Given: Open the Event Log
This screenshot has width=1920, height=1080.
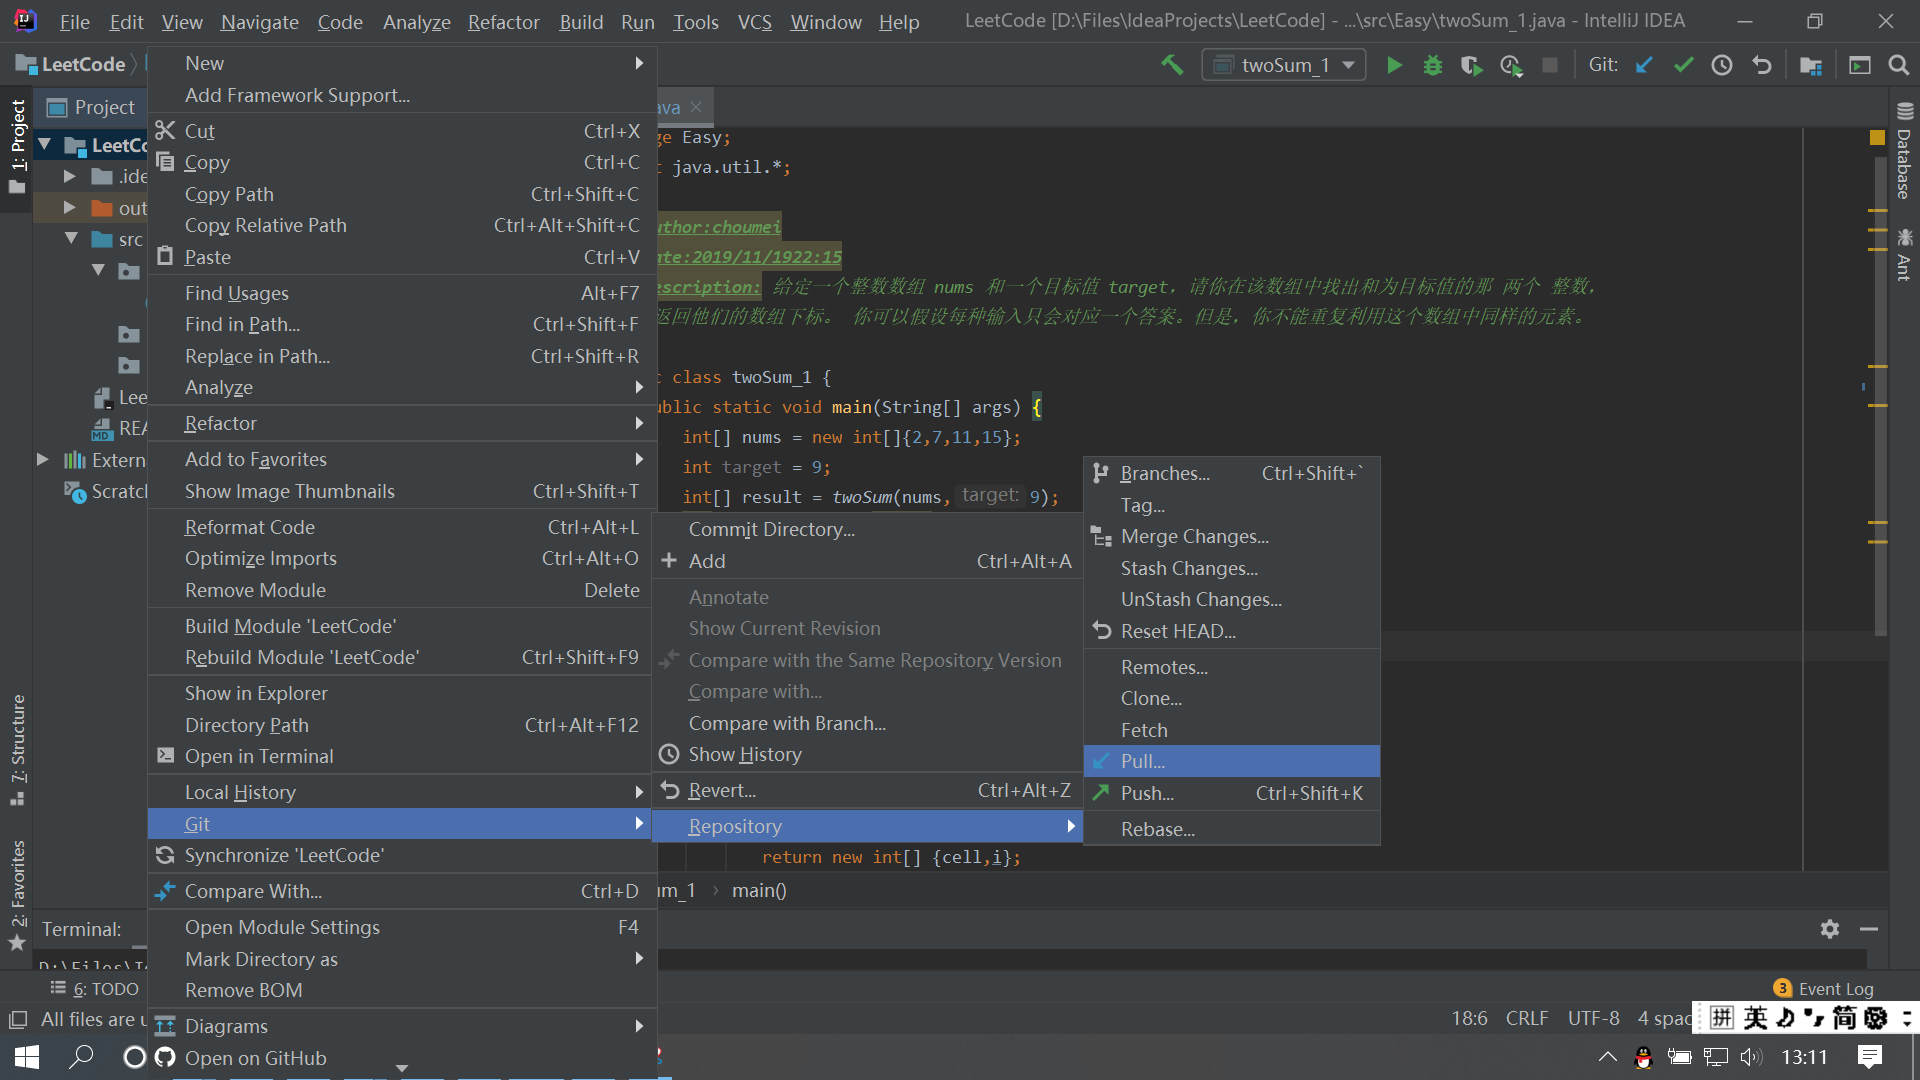Looking at the screenshot, I should coord(1824,989).
